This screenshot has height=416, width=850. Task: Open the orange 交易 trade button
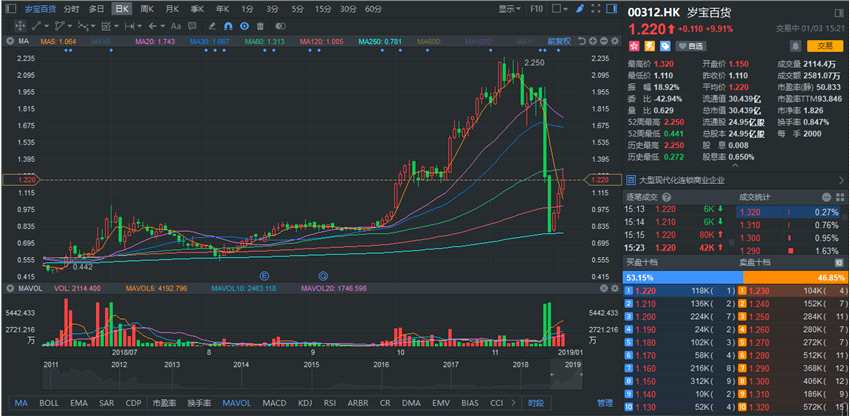[x=825, y=46]
